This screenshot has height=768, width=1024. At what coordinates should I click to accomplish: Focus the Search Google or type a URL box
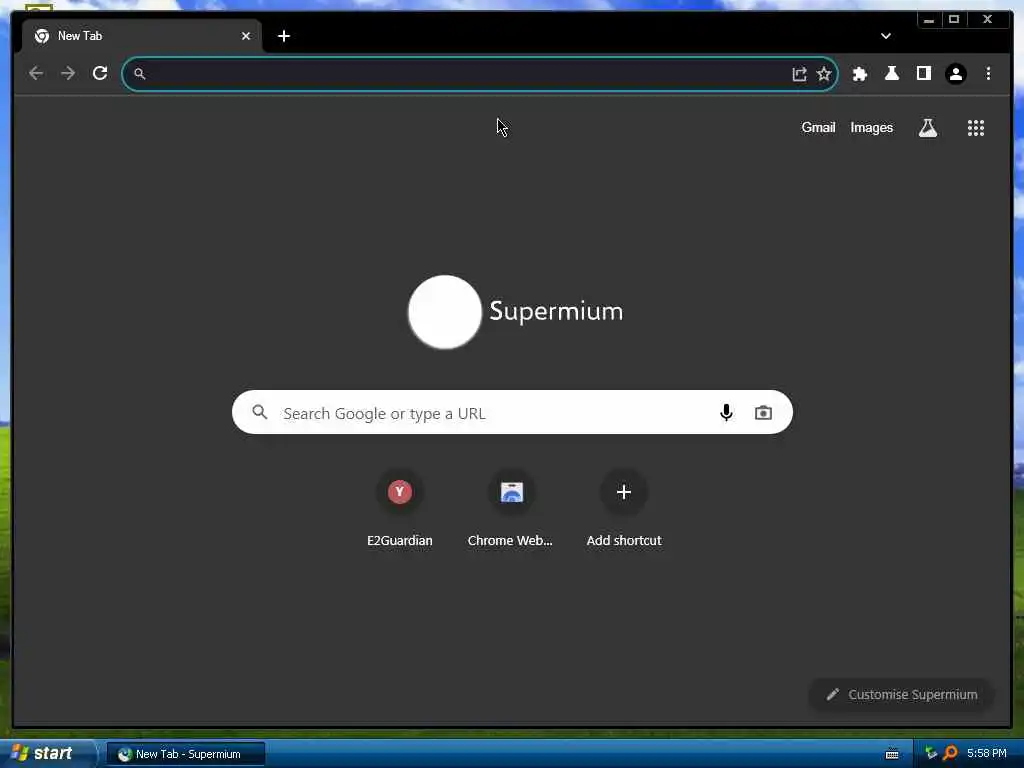coord(512,413)
